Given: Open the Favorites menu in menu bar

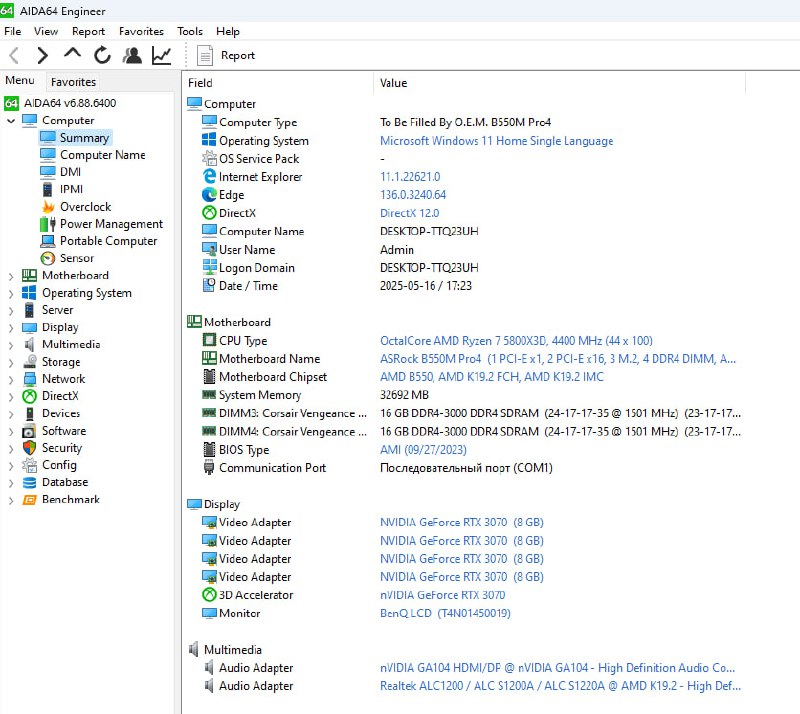Looking at the screenshot, I should click(141, 32).
